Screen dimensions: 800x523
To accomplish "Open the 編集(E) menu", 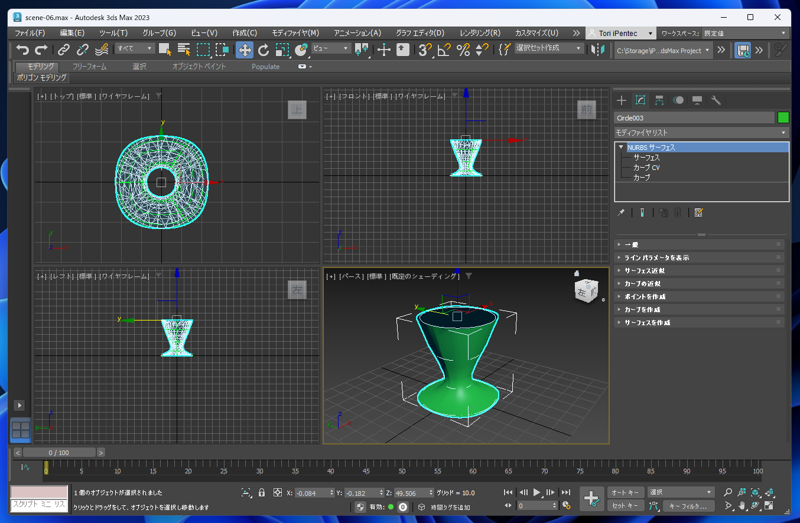I will (72, 33).
